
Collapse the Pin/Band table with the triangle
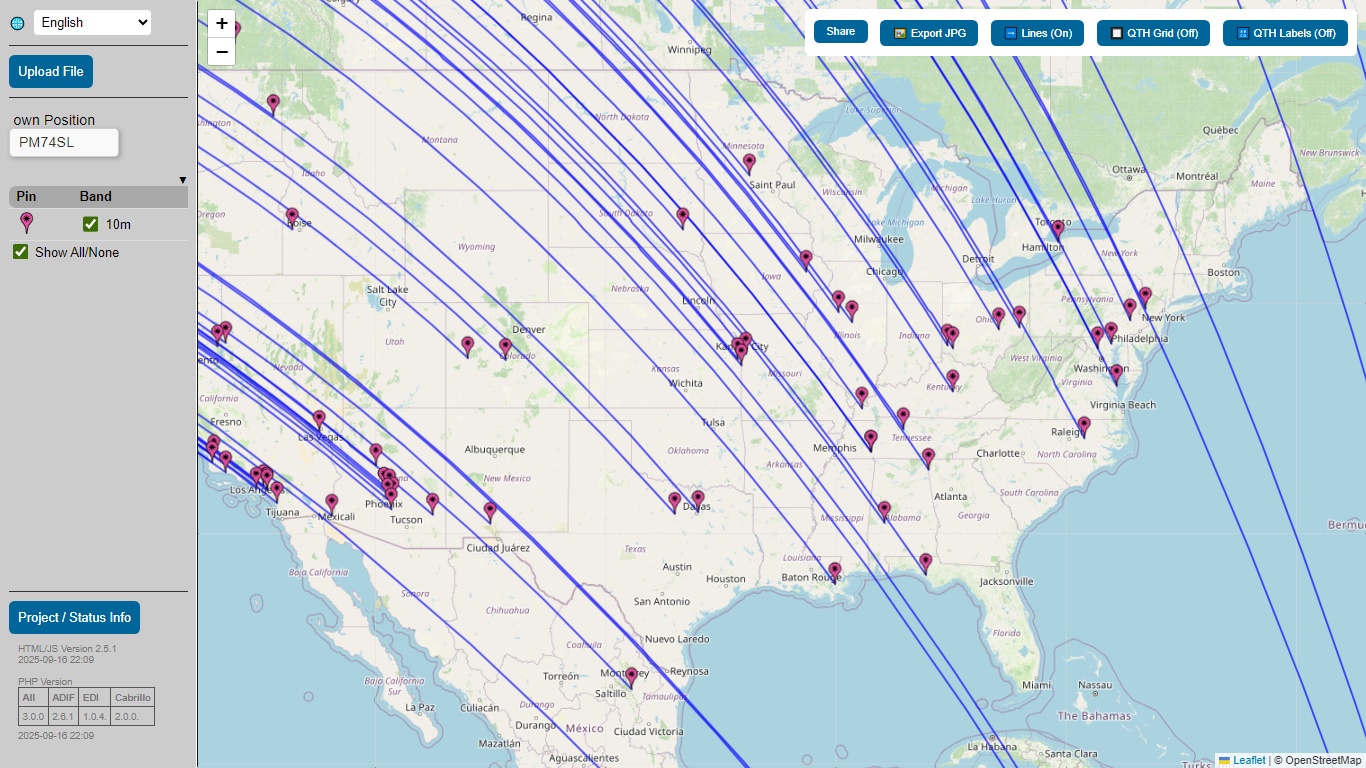(x=182, y=180)
